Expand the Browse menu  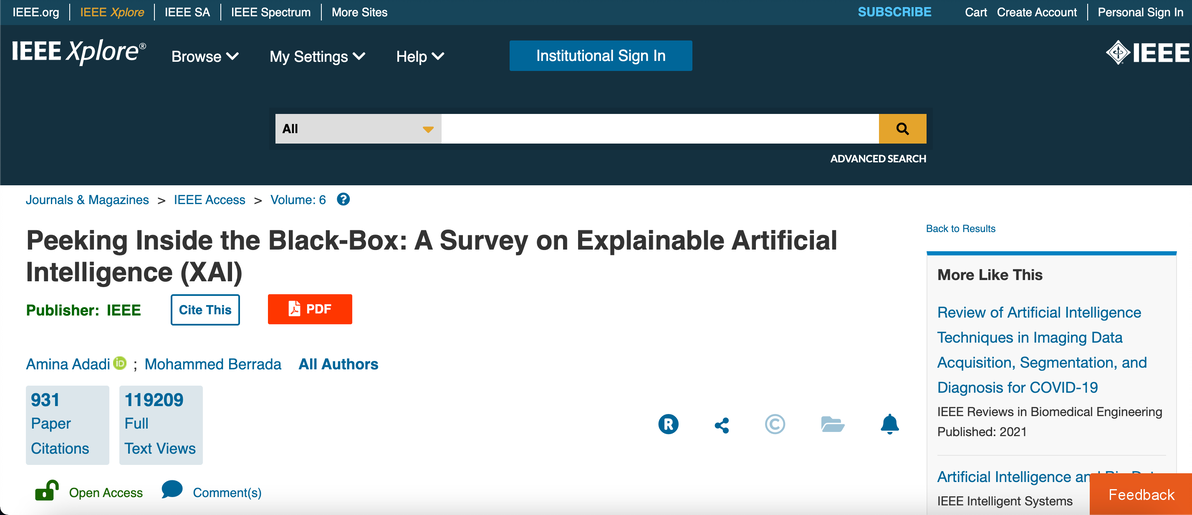click(x=205, y=56)
